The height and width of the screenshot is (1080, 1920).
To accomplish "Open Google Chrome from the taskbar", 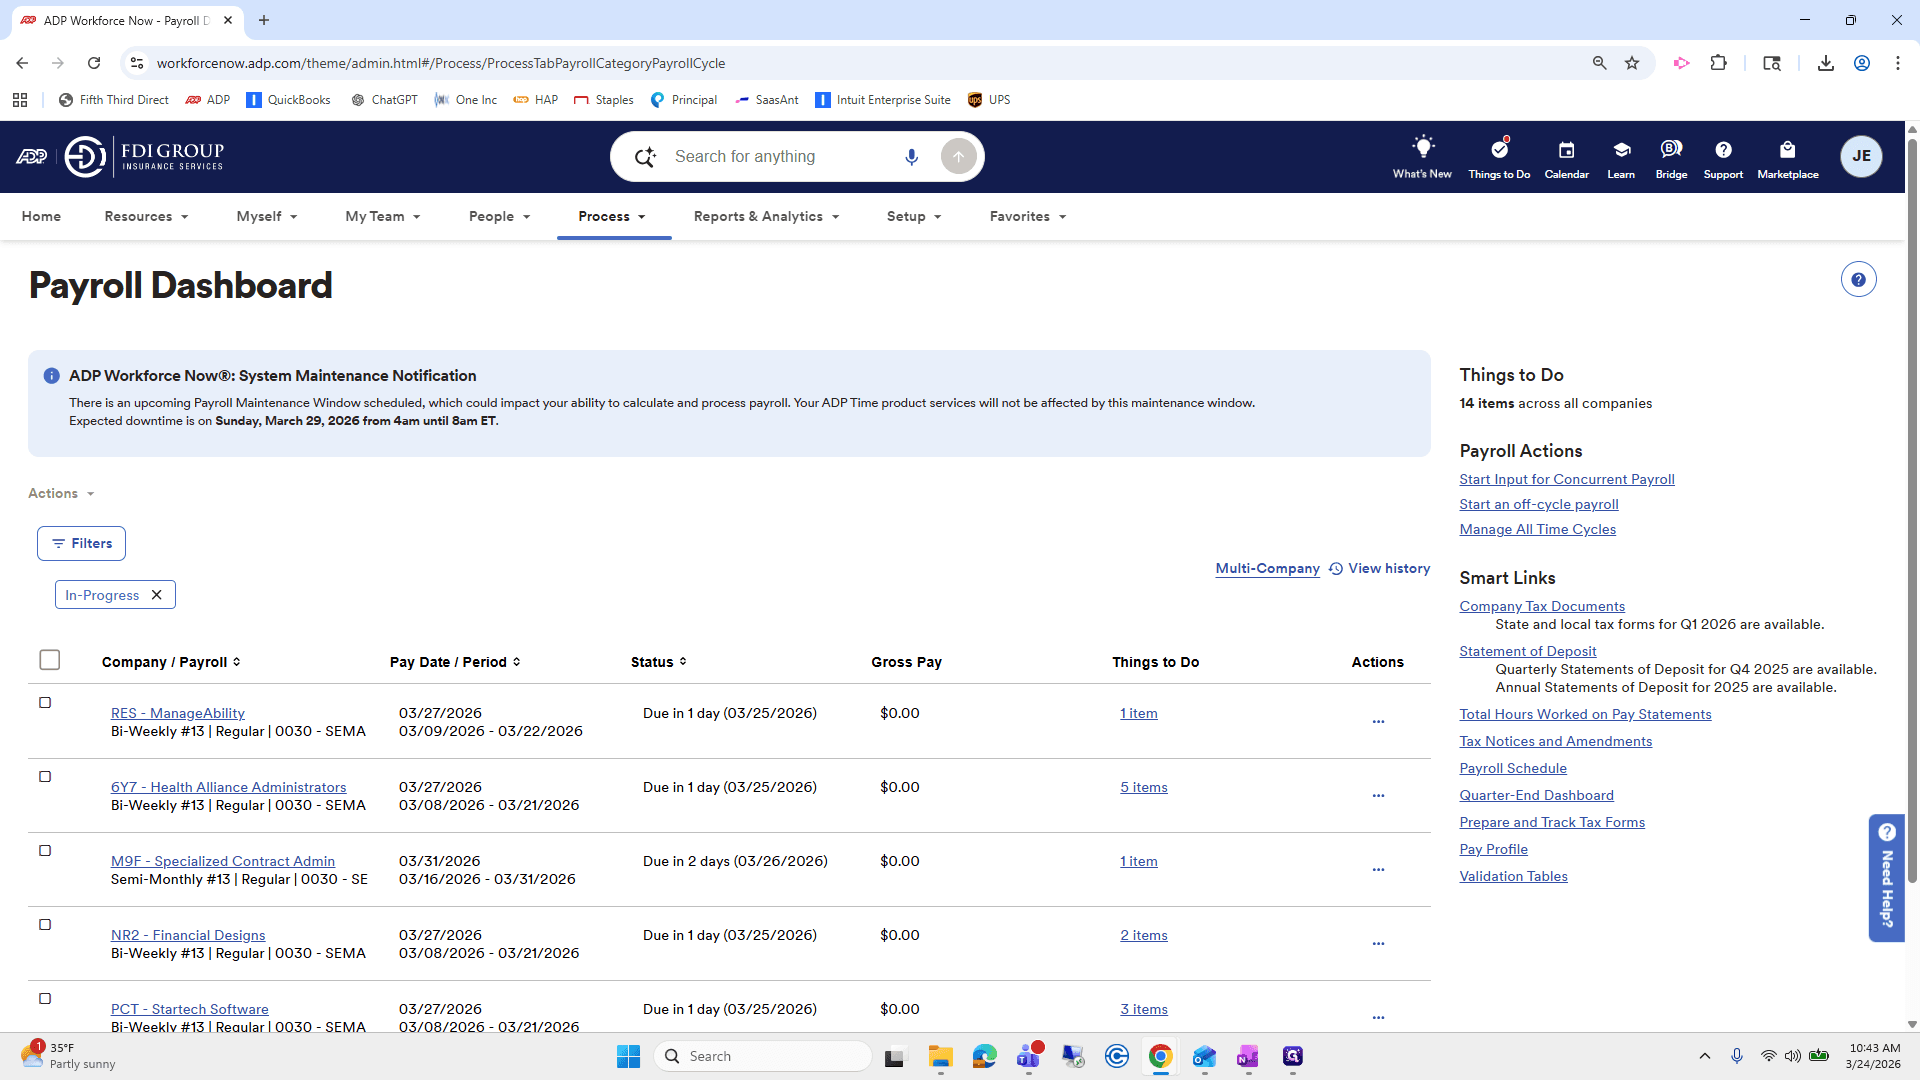I will (x=1160, y=1056).
